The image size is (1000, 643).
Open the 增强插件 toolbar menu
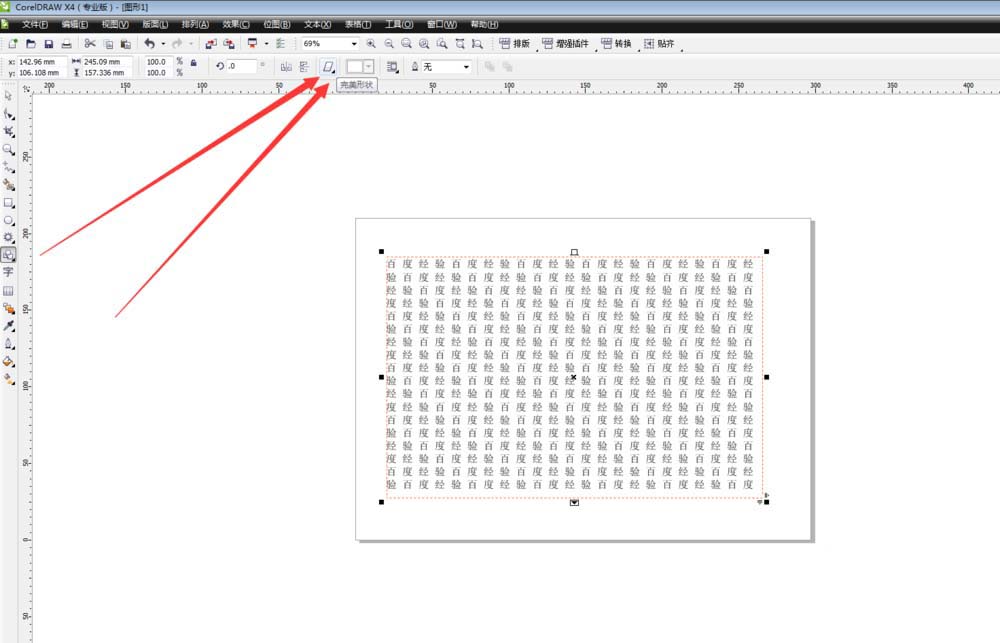click(x=565, y=43)
